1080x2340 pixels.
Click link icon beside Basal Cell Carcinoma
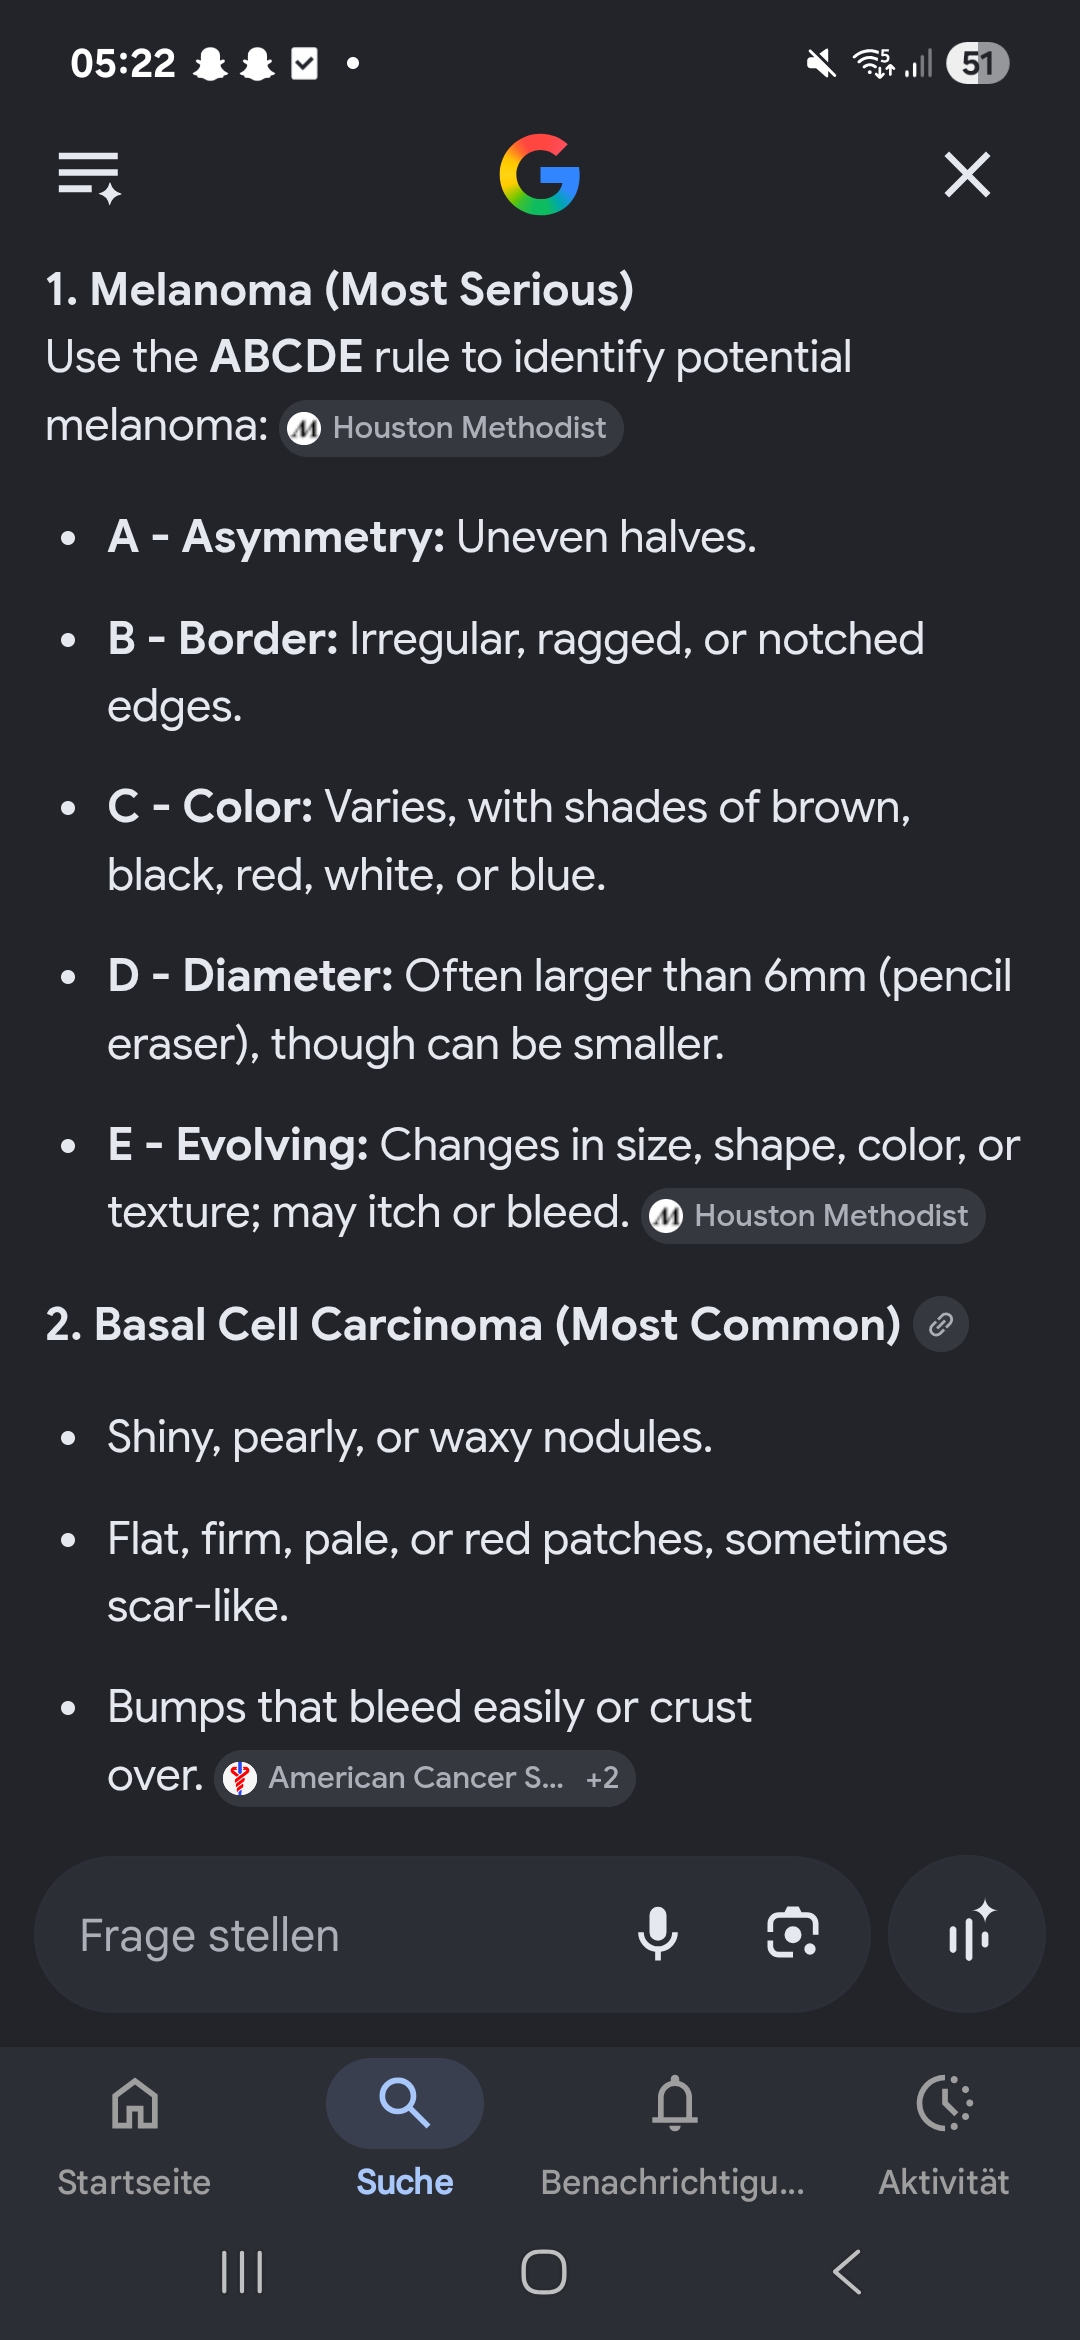pyautogui.click(x=941, y=1325)
